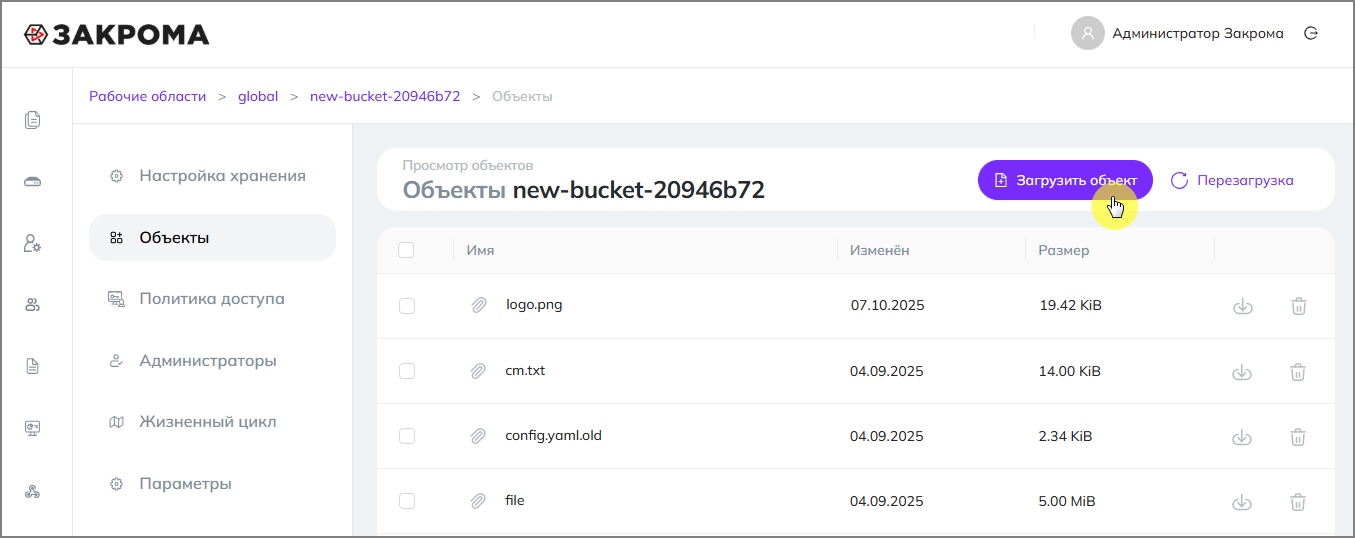Navigate to the Рабочие области breadcrumb link
Viewport: 1355px width, 538px height.
(x=147, y=96)
